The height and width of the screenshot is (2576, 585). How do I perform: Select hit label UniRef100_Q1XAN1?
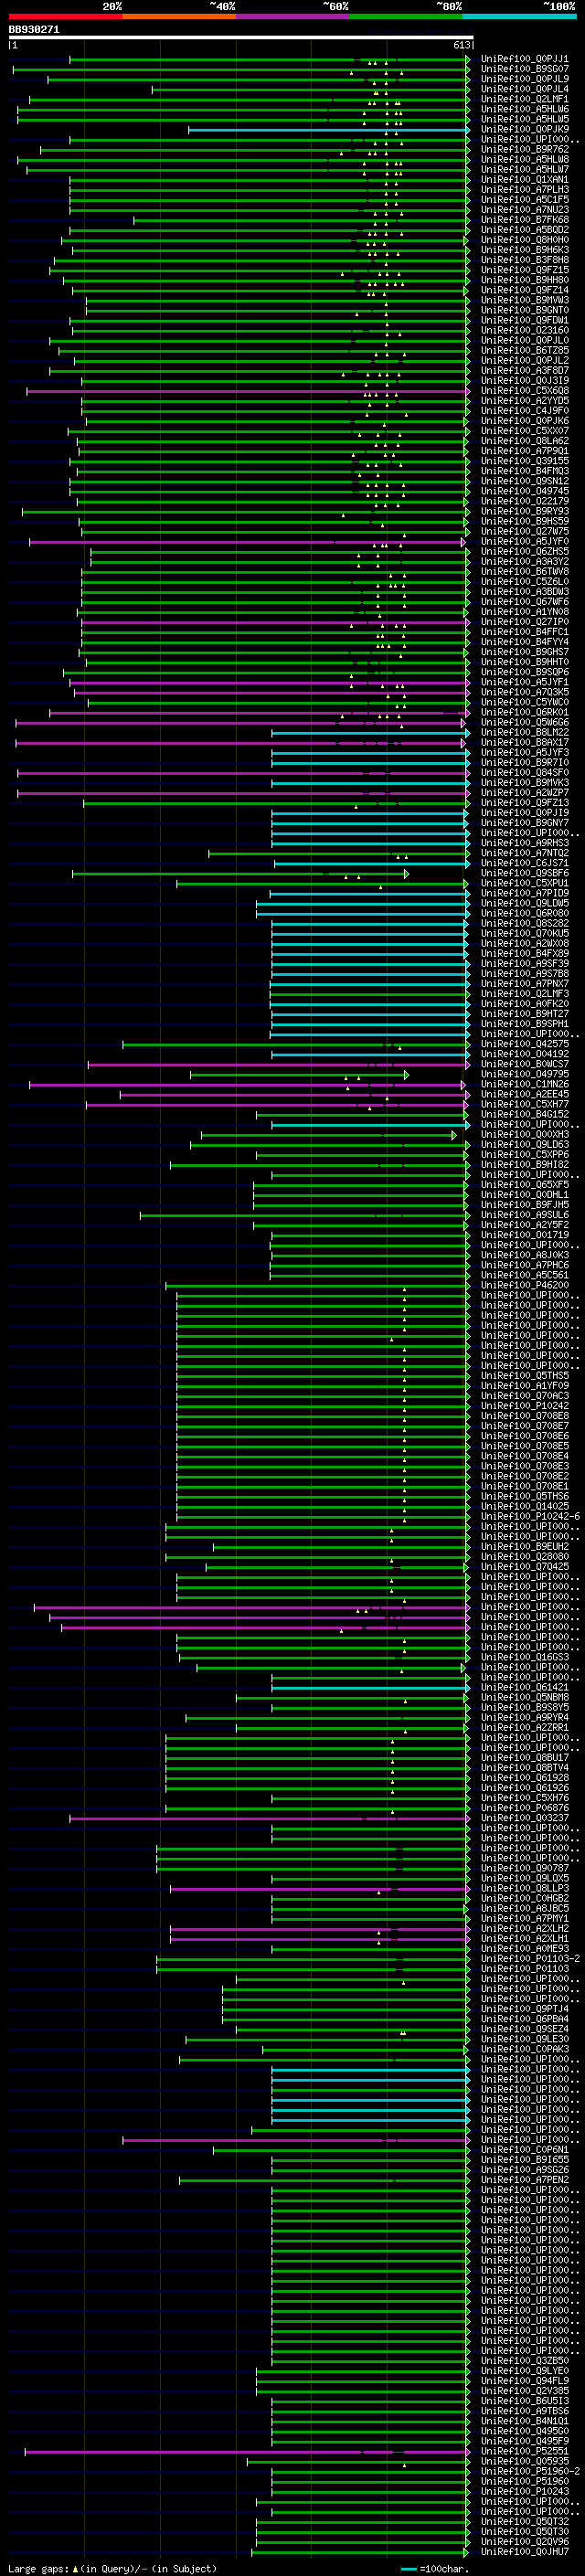524,180
